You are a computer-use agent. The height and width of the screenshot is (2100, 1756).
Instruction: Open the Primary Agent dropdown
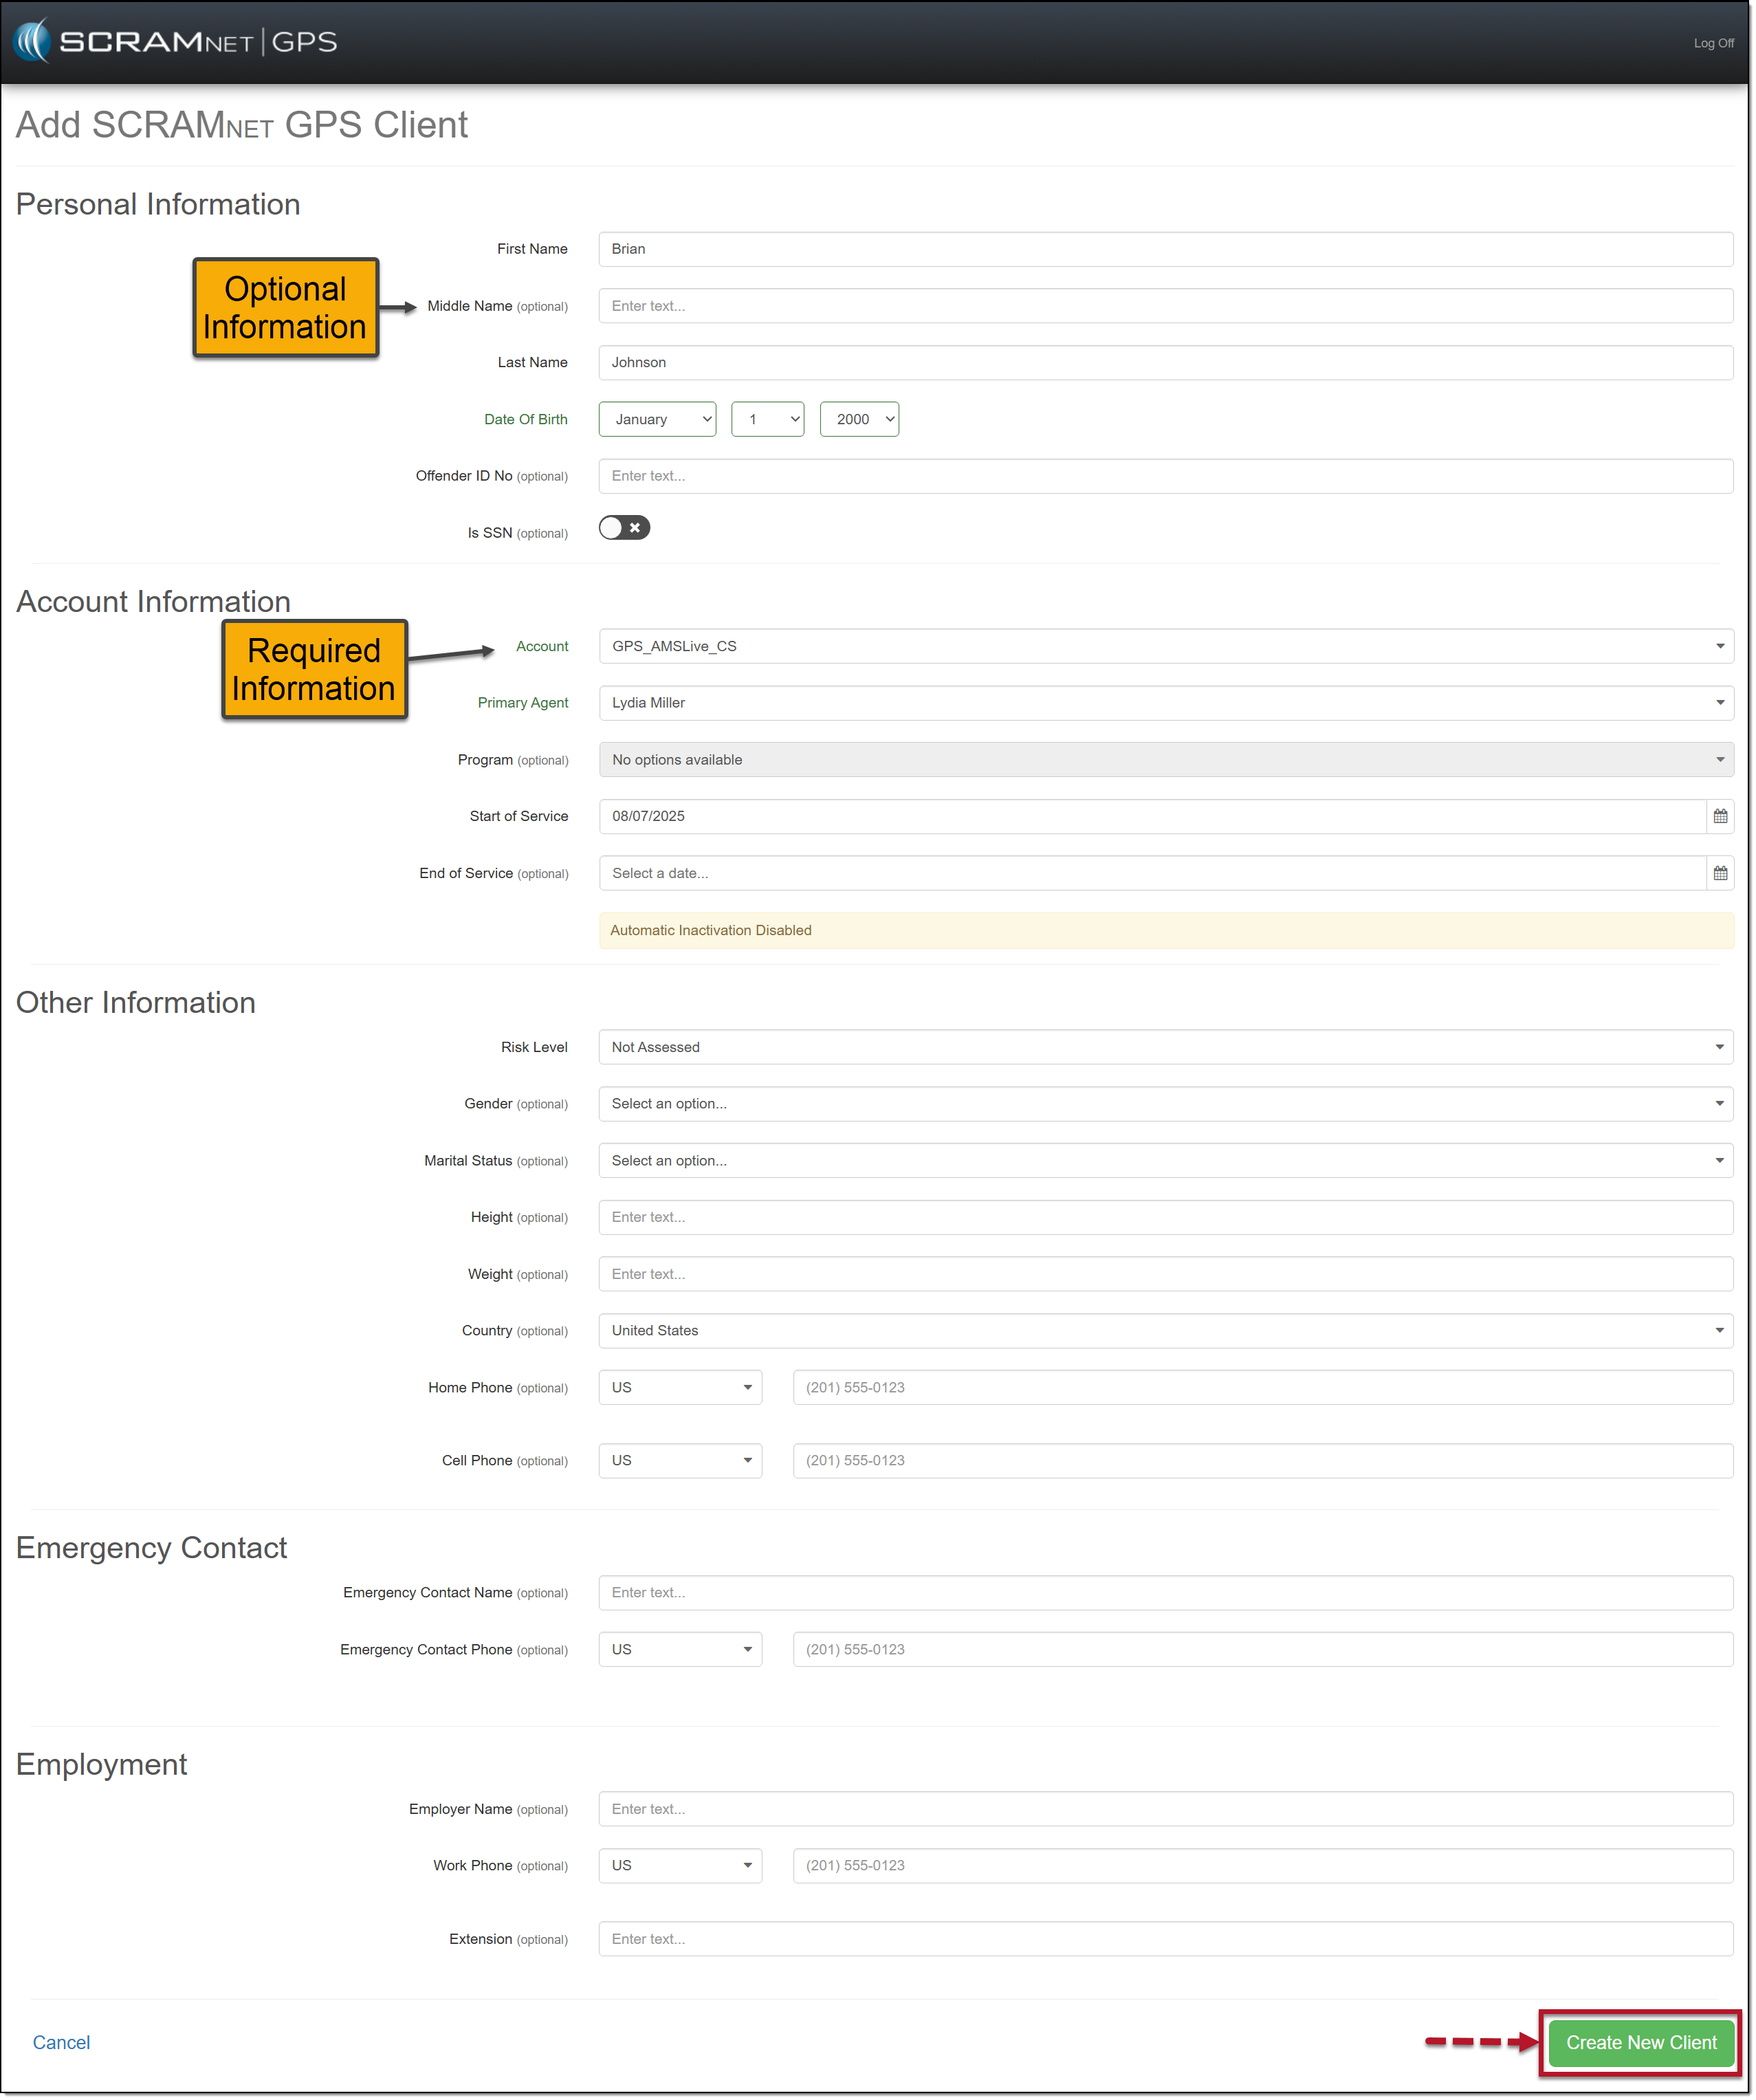point(1165,703)
